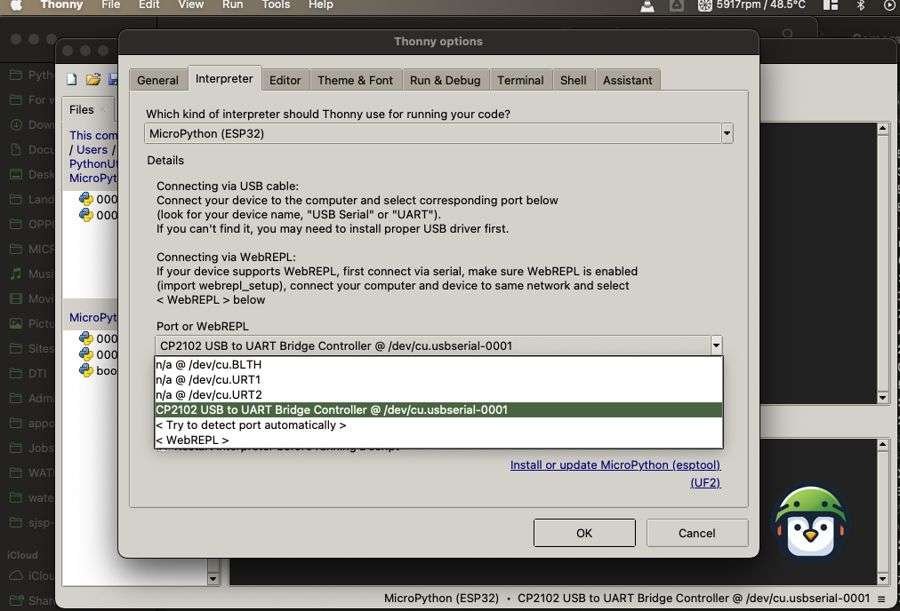Viewport: 900px width, 611px height.
Task: Click the Files panel scrollbar down arrow
Action: (213, 579)
